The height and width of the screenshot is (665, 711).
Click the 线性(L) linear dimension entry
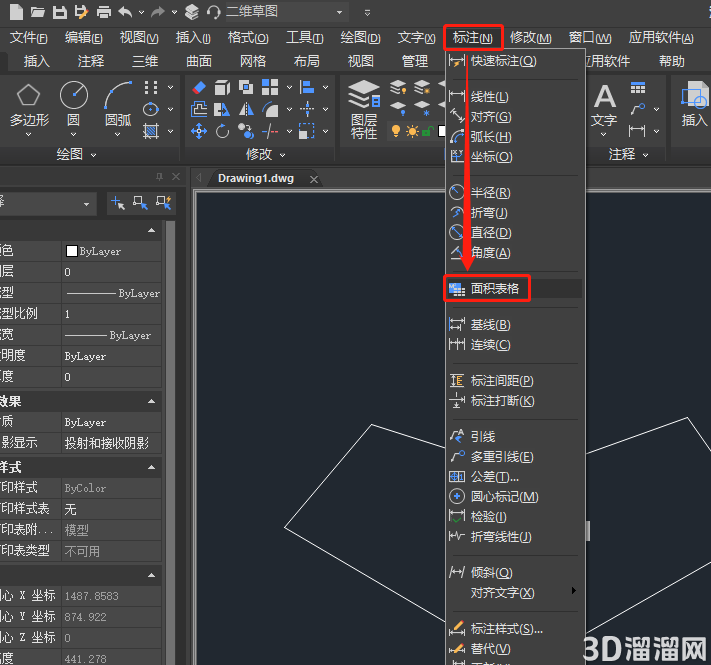pos(489,97)
